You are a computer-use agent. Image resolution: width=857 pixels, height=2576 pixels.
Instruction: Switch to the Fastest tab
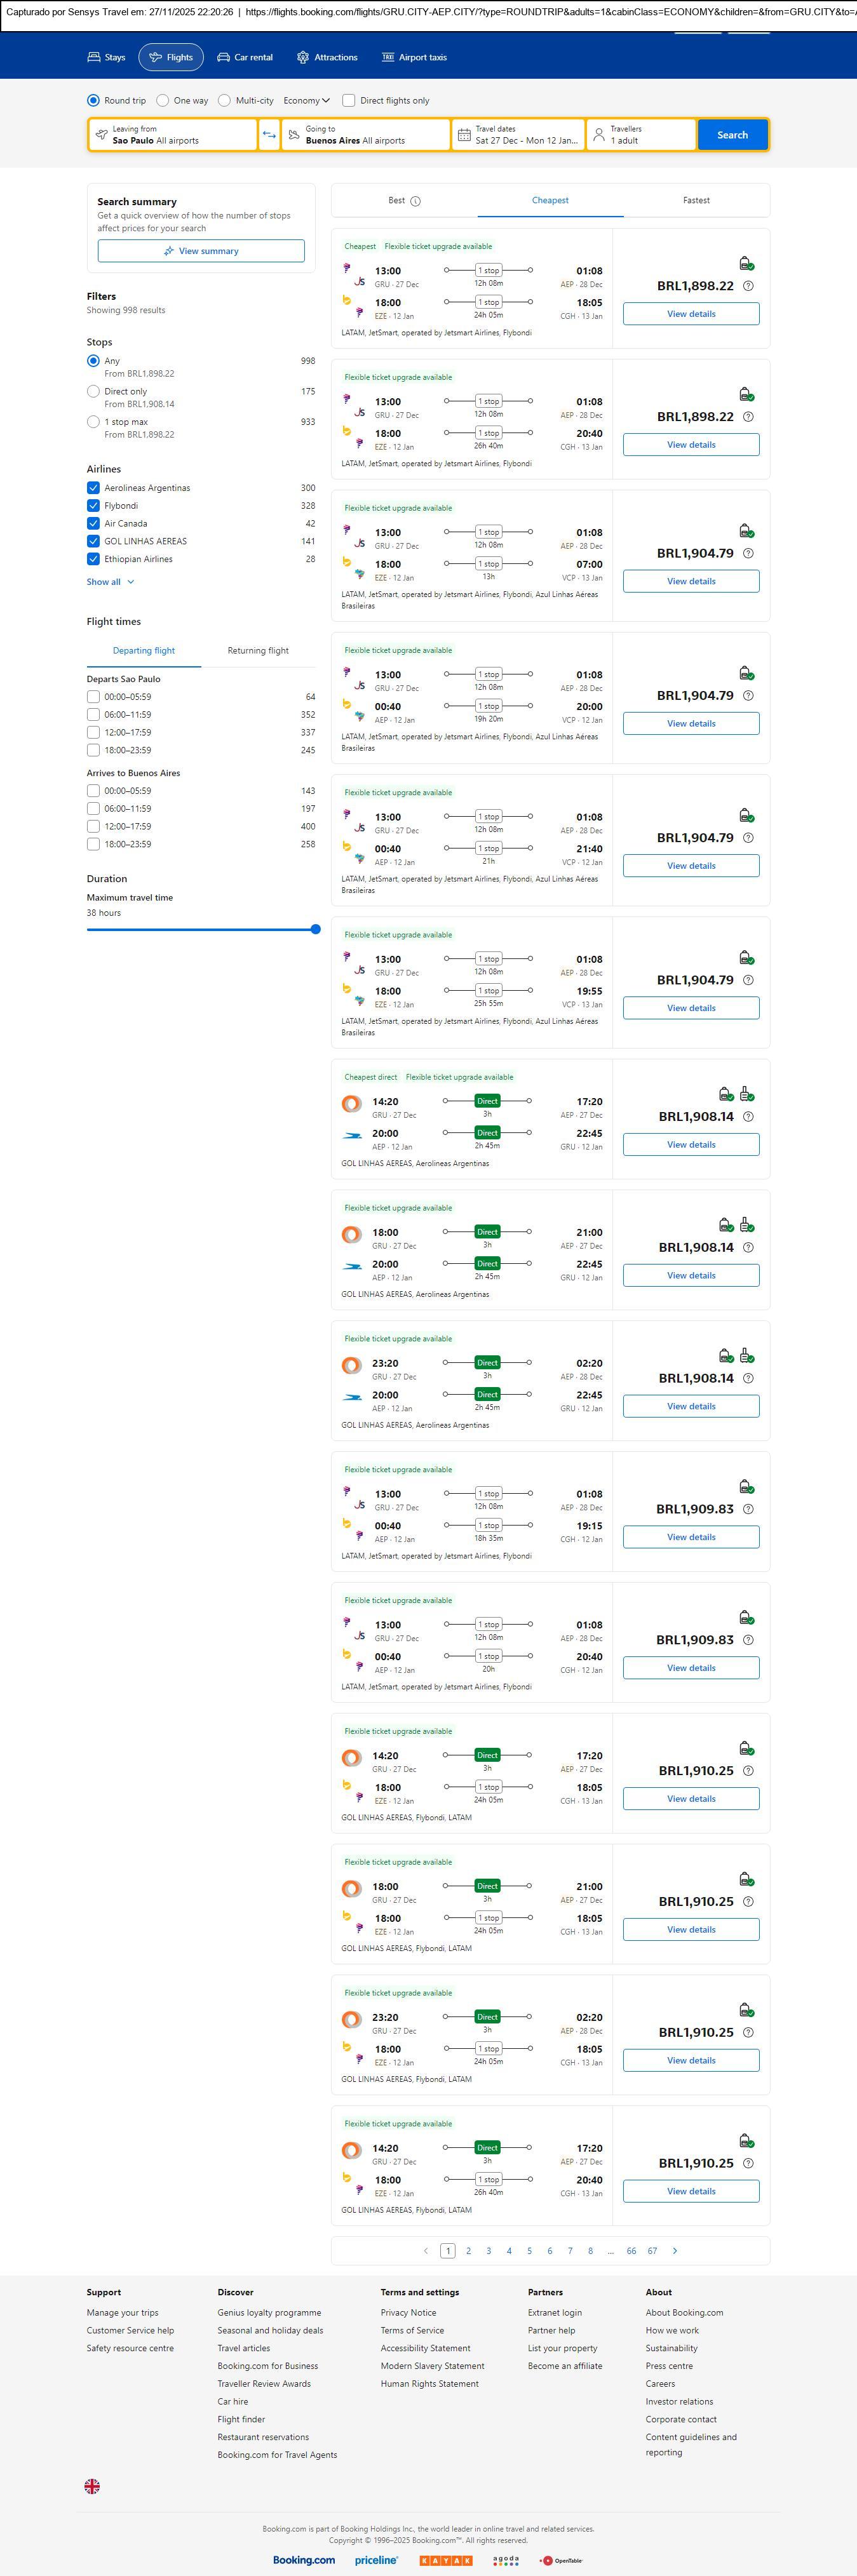tap(696, 201)
